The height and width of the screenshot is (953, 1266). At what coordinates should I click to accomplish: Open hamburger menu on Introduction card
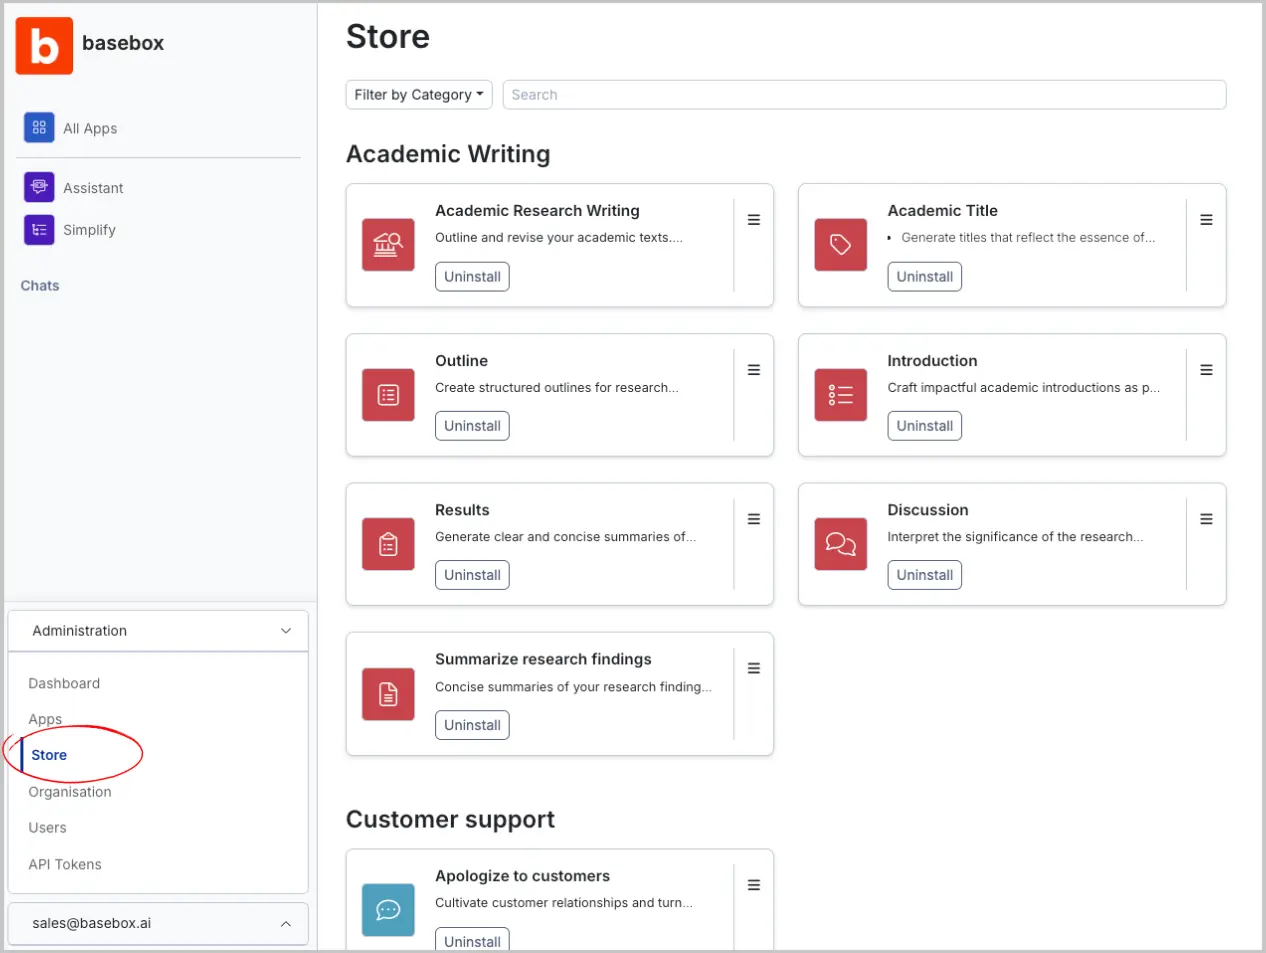pos(1206,370)
